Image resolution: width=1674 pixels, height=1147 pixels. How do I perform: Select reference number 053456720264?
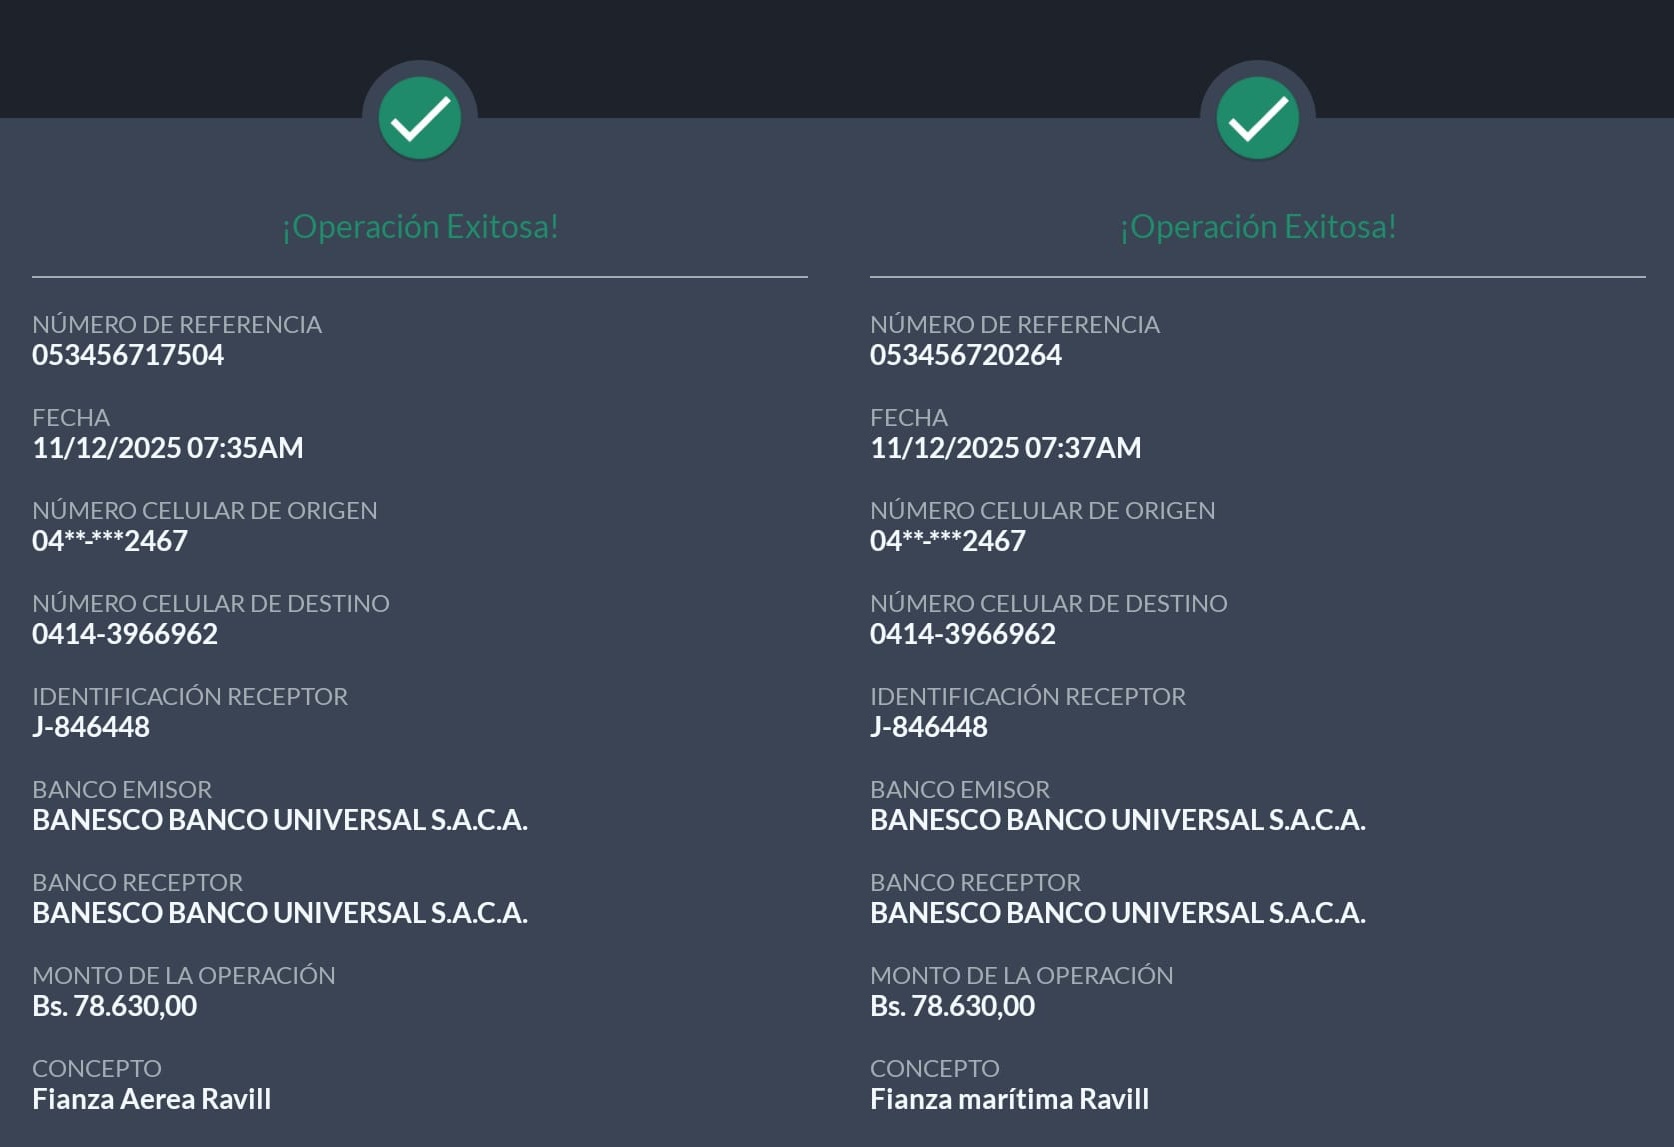966,355
